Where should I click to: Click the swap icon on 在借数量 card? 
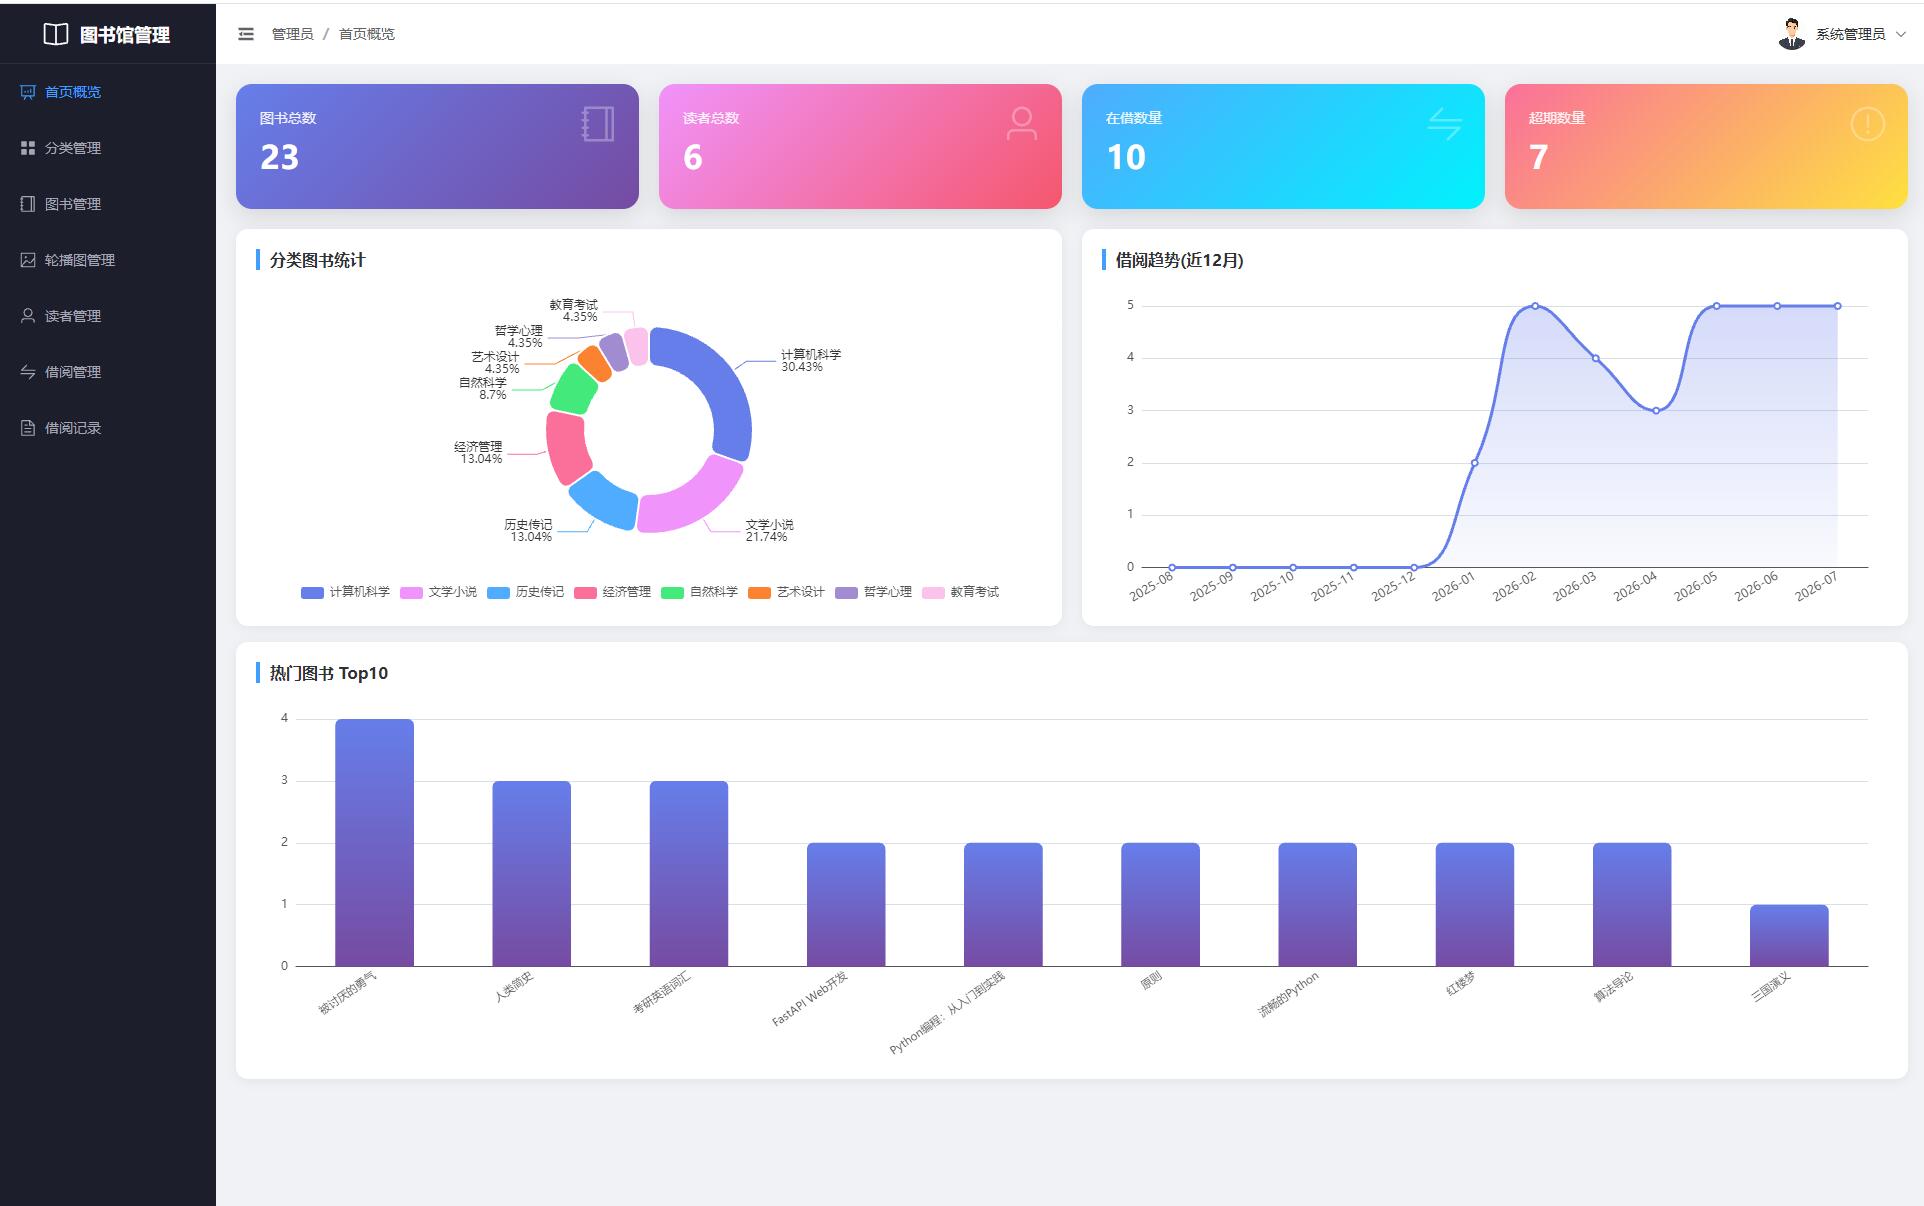click(x=1444, y=124)
